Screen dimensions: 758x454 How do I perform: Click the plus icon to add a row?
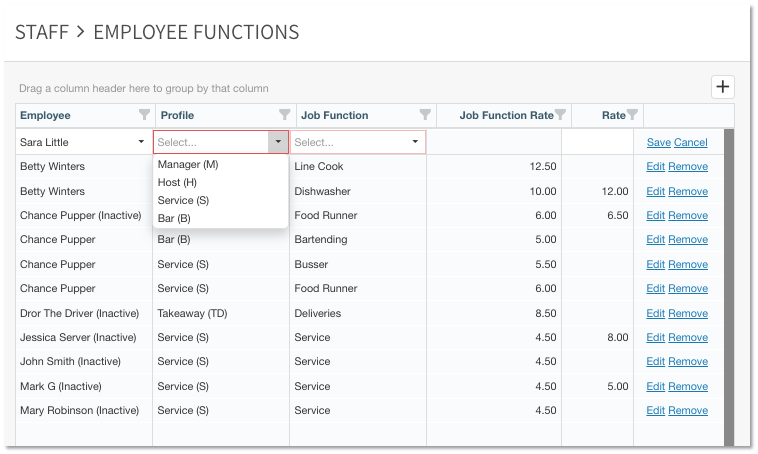722,87
